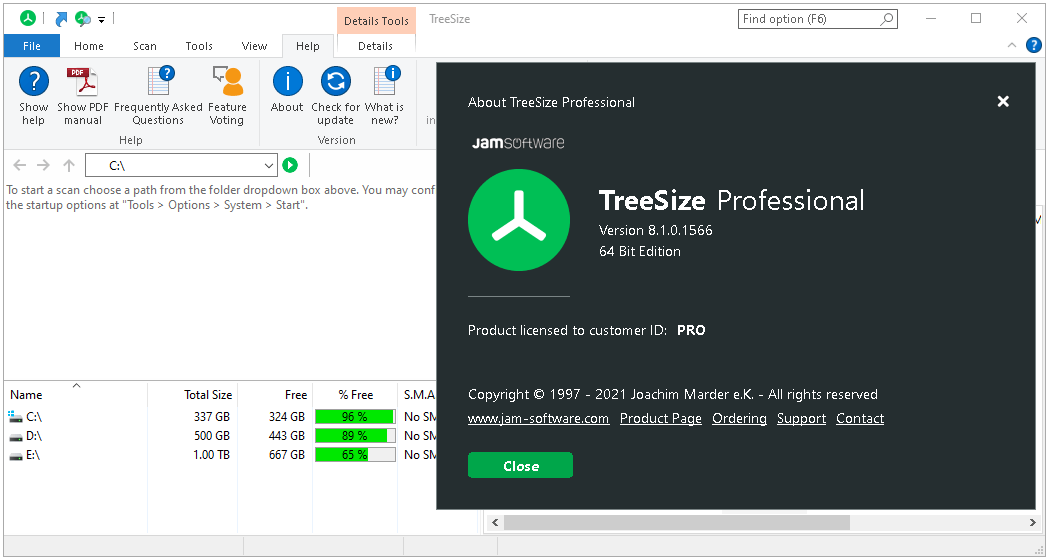
Task: Click the blue help icon top right
Action: point(1033,45)
